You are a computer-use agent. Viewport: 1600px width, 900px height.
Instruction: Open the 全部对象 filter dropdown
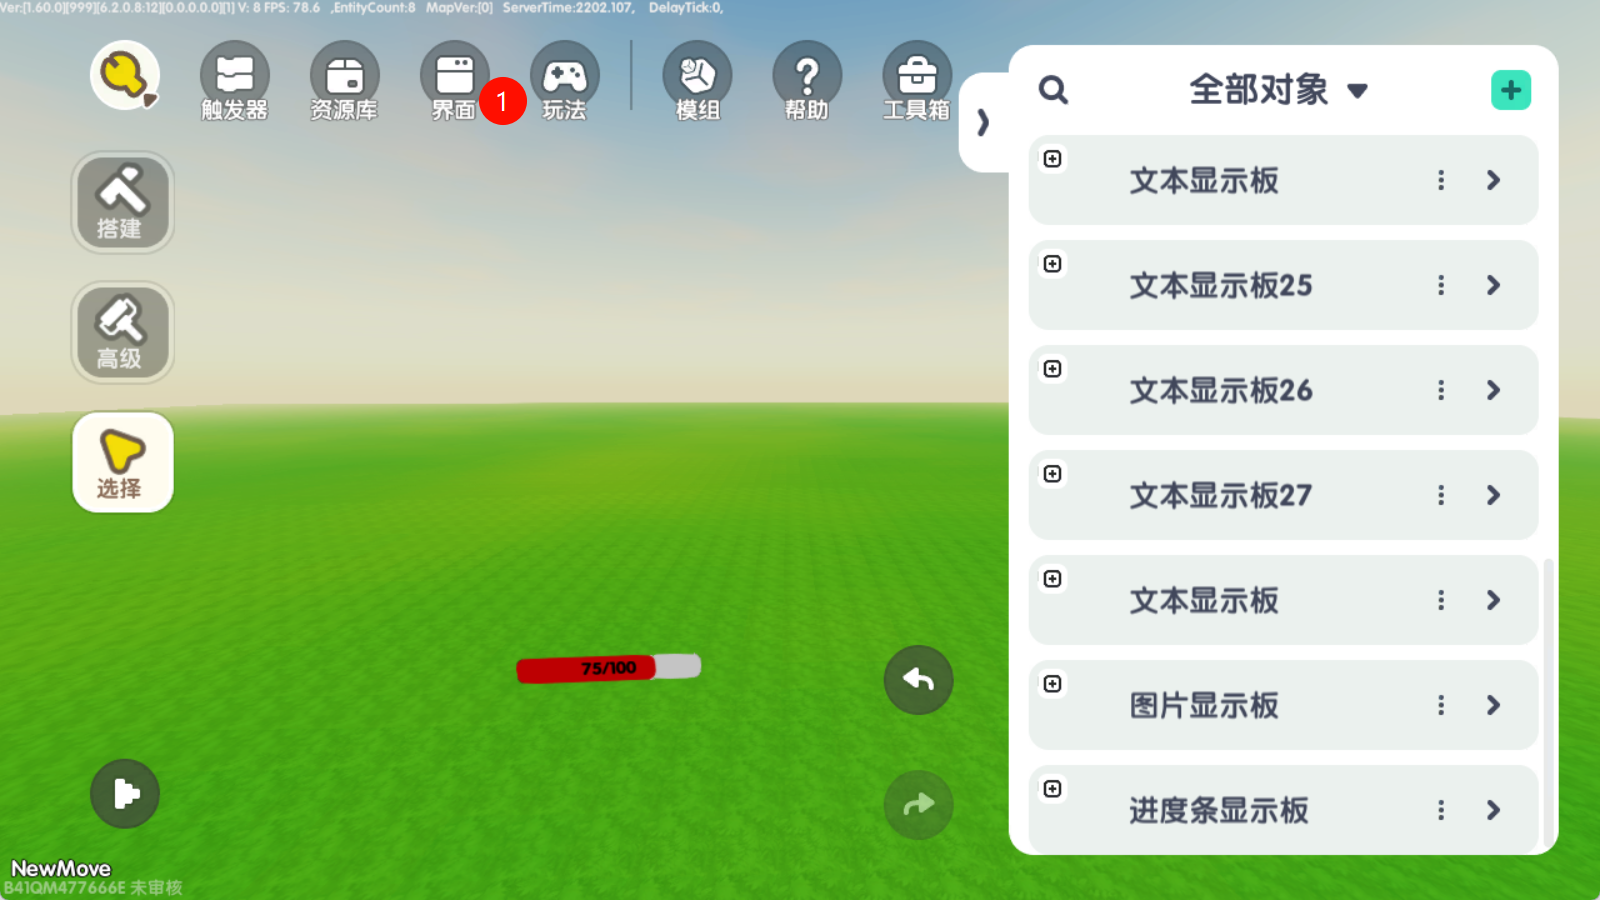(1278, 90)
